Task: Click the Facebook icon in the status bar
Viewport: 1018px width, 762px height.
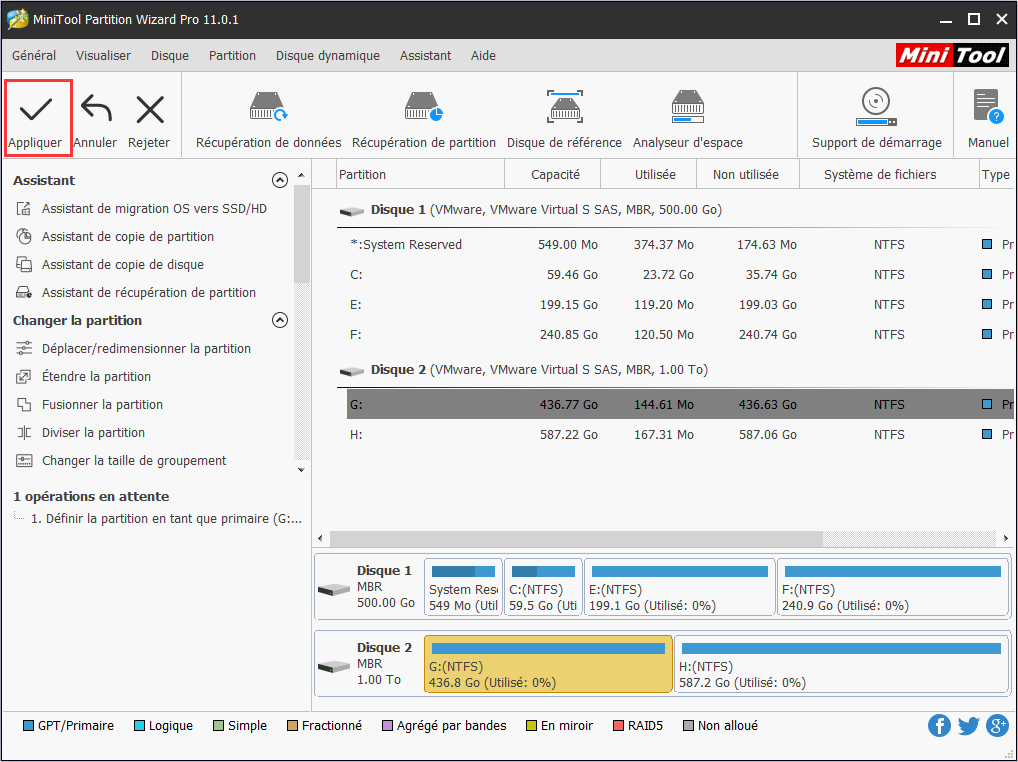Action: point(939,725)
